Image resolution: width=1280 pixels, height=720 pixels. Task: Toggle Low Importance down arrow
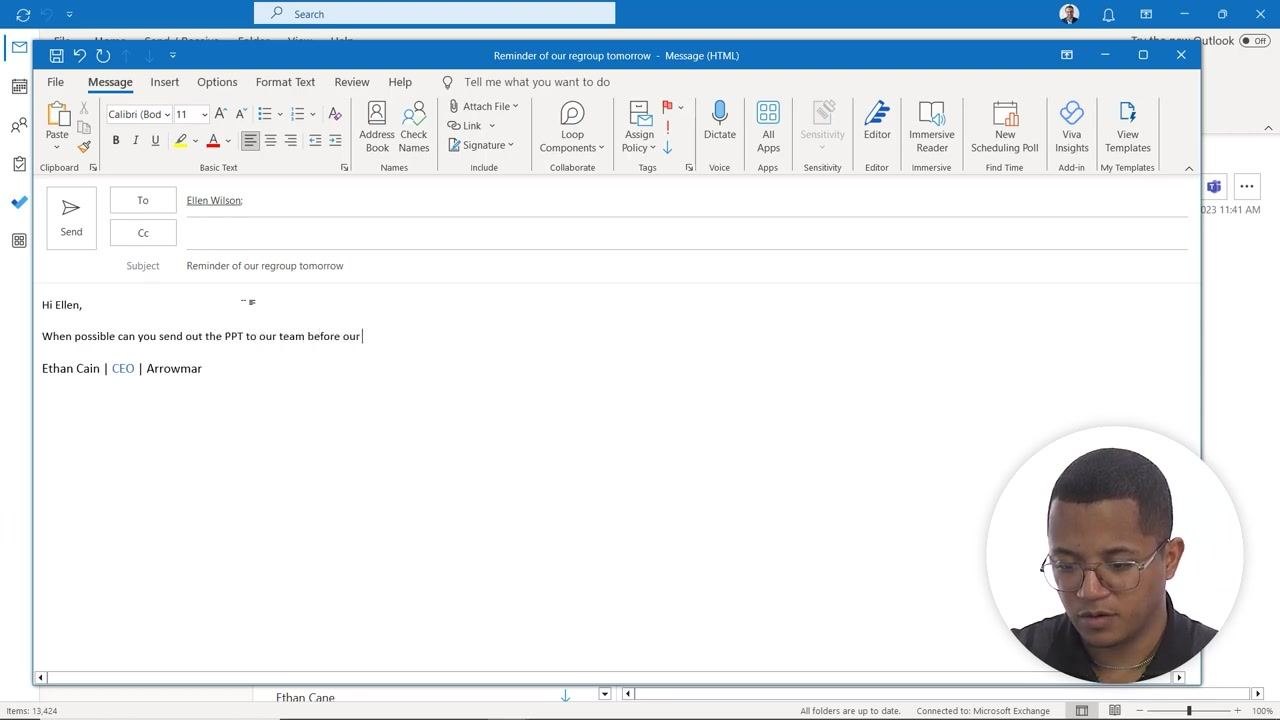667,148
